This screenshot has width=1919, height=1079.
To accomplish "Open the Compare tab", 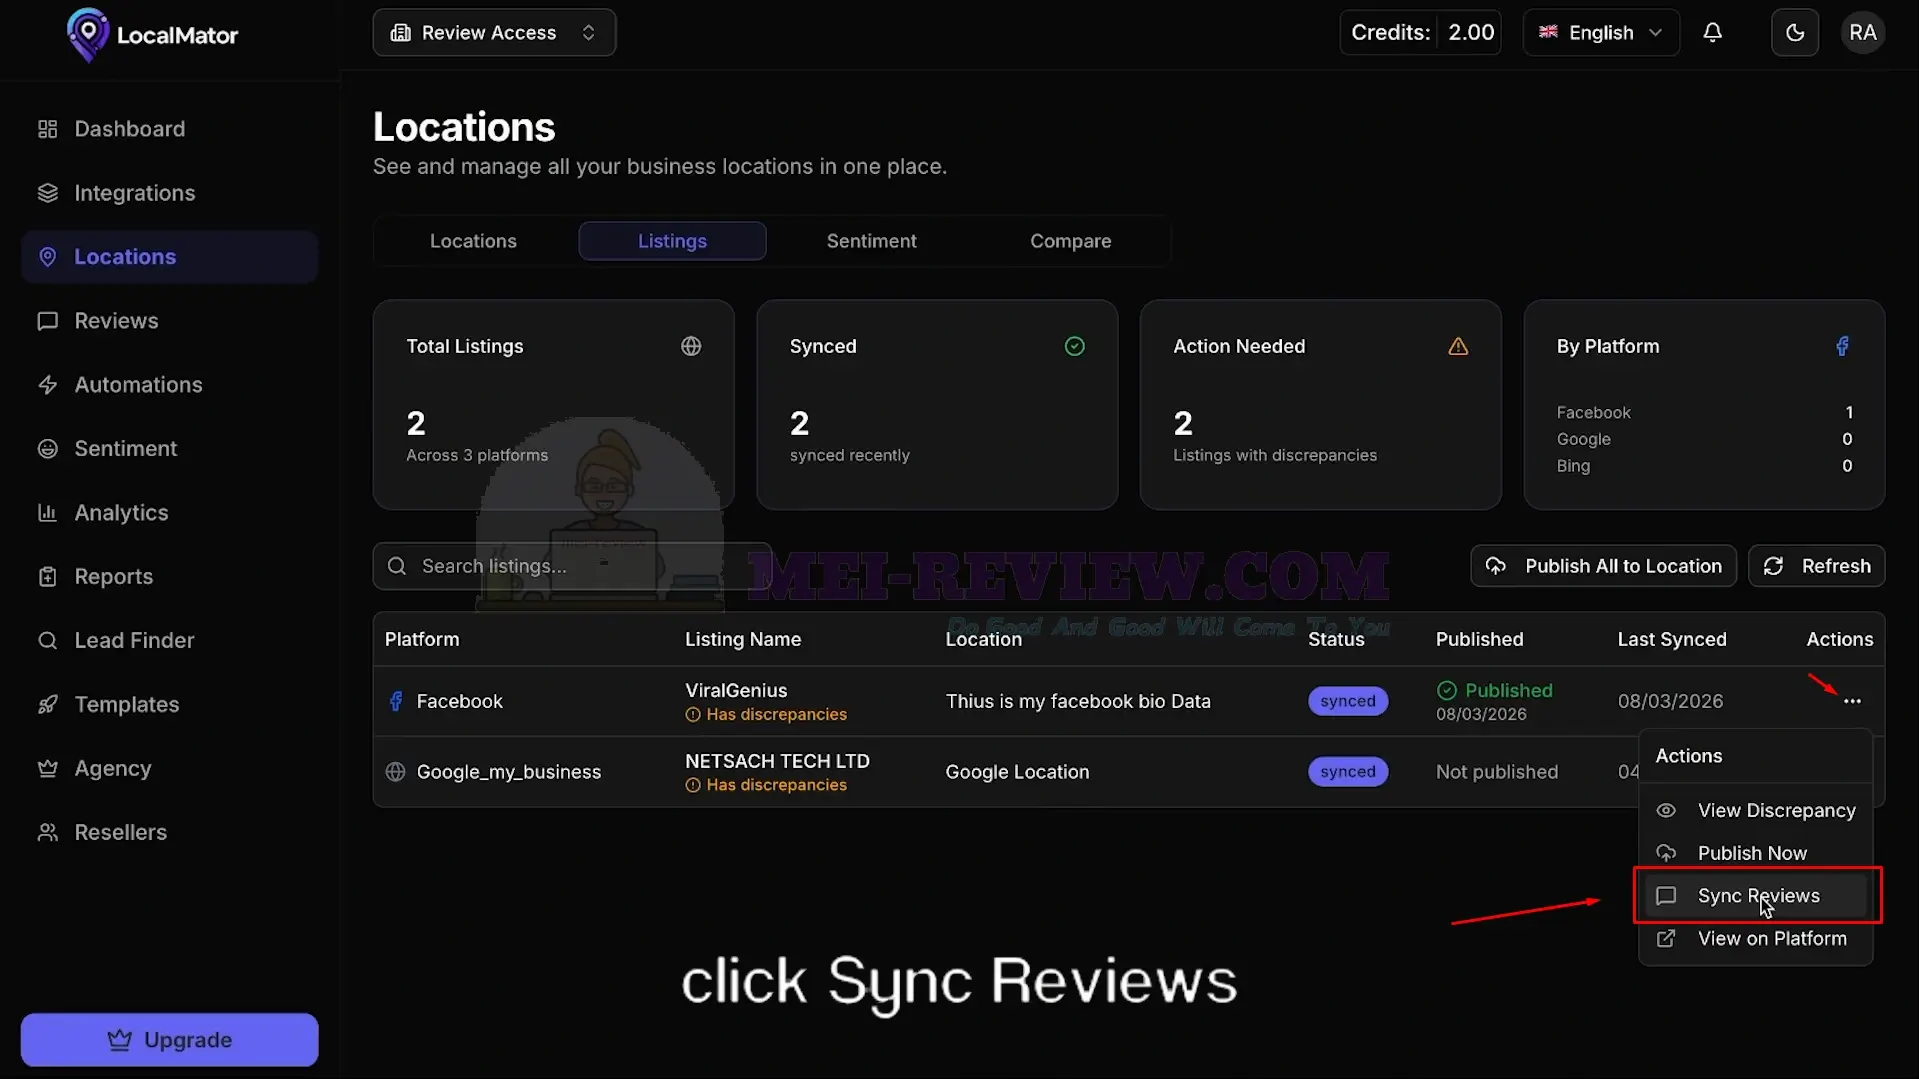I will tap(1070, 241).
